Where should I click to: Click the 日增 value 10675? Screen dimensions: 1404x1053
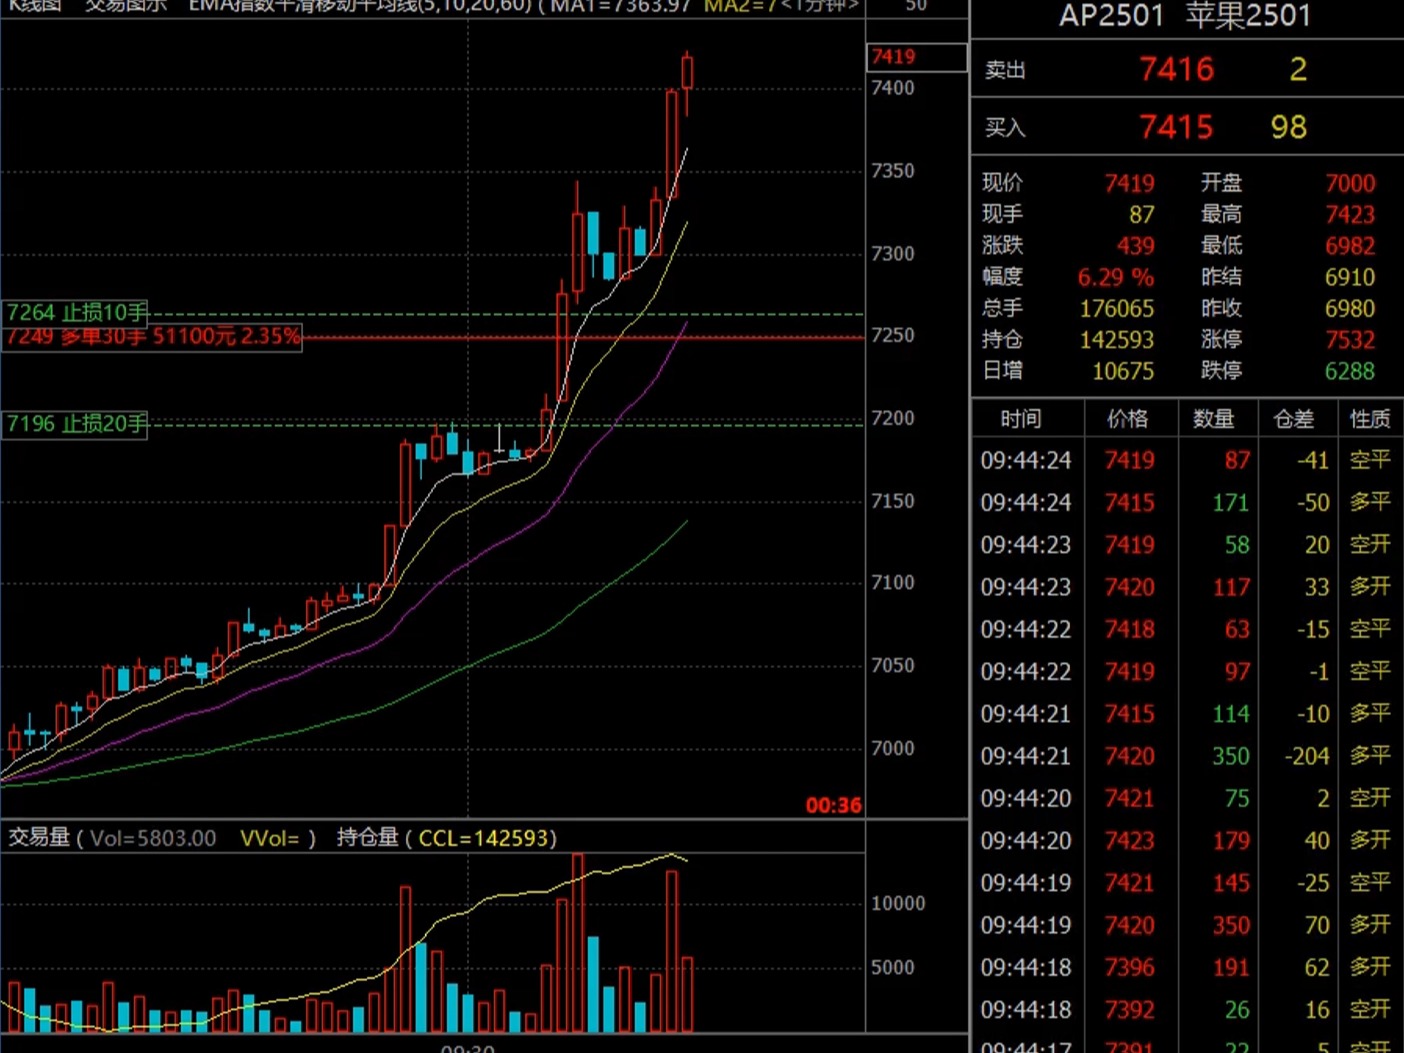coord(1123,370)
